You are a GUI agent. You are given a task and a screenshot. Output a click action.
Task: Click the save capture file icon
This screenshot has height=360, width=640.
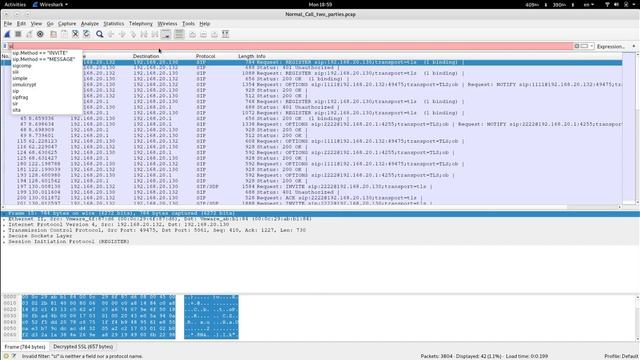[x=64, y=34]
